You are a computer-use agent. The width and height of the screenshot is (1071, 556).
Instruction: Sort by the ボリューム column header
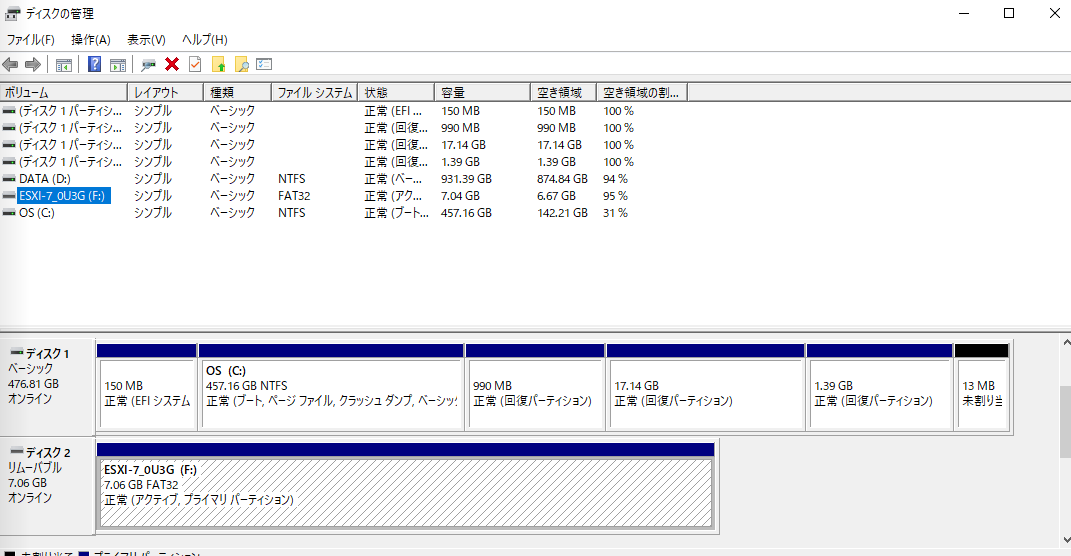click(x=64, y=92)
